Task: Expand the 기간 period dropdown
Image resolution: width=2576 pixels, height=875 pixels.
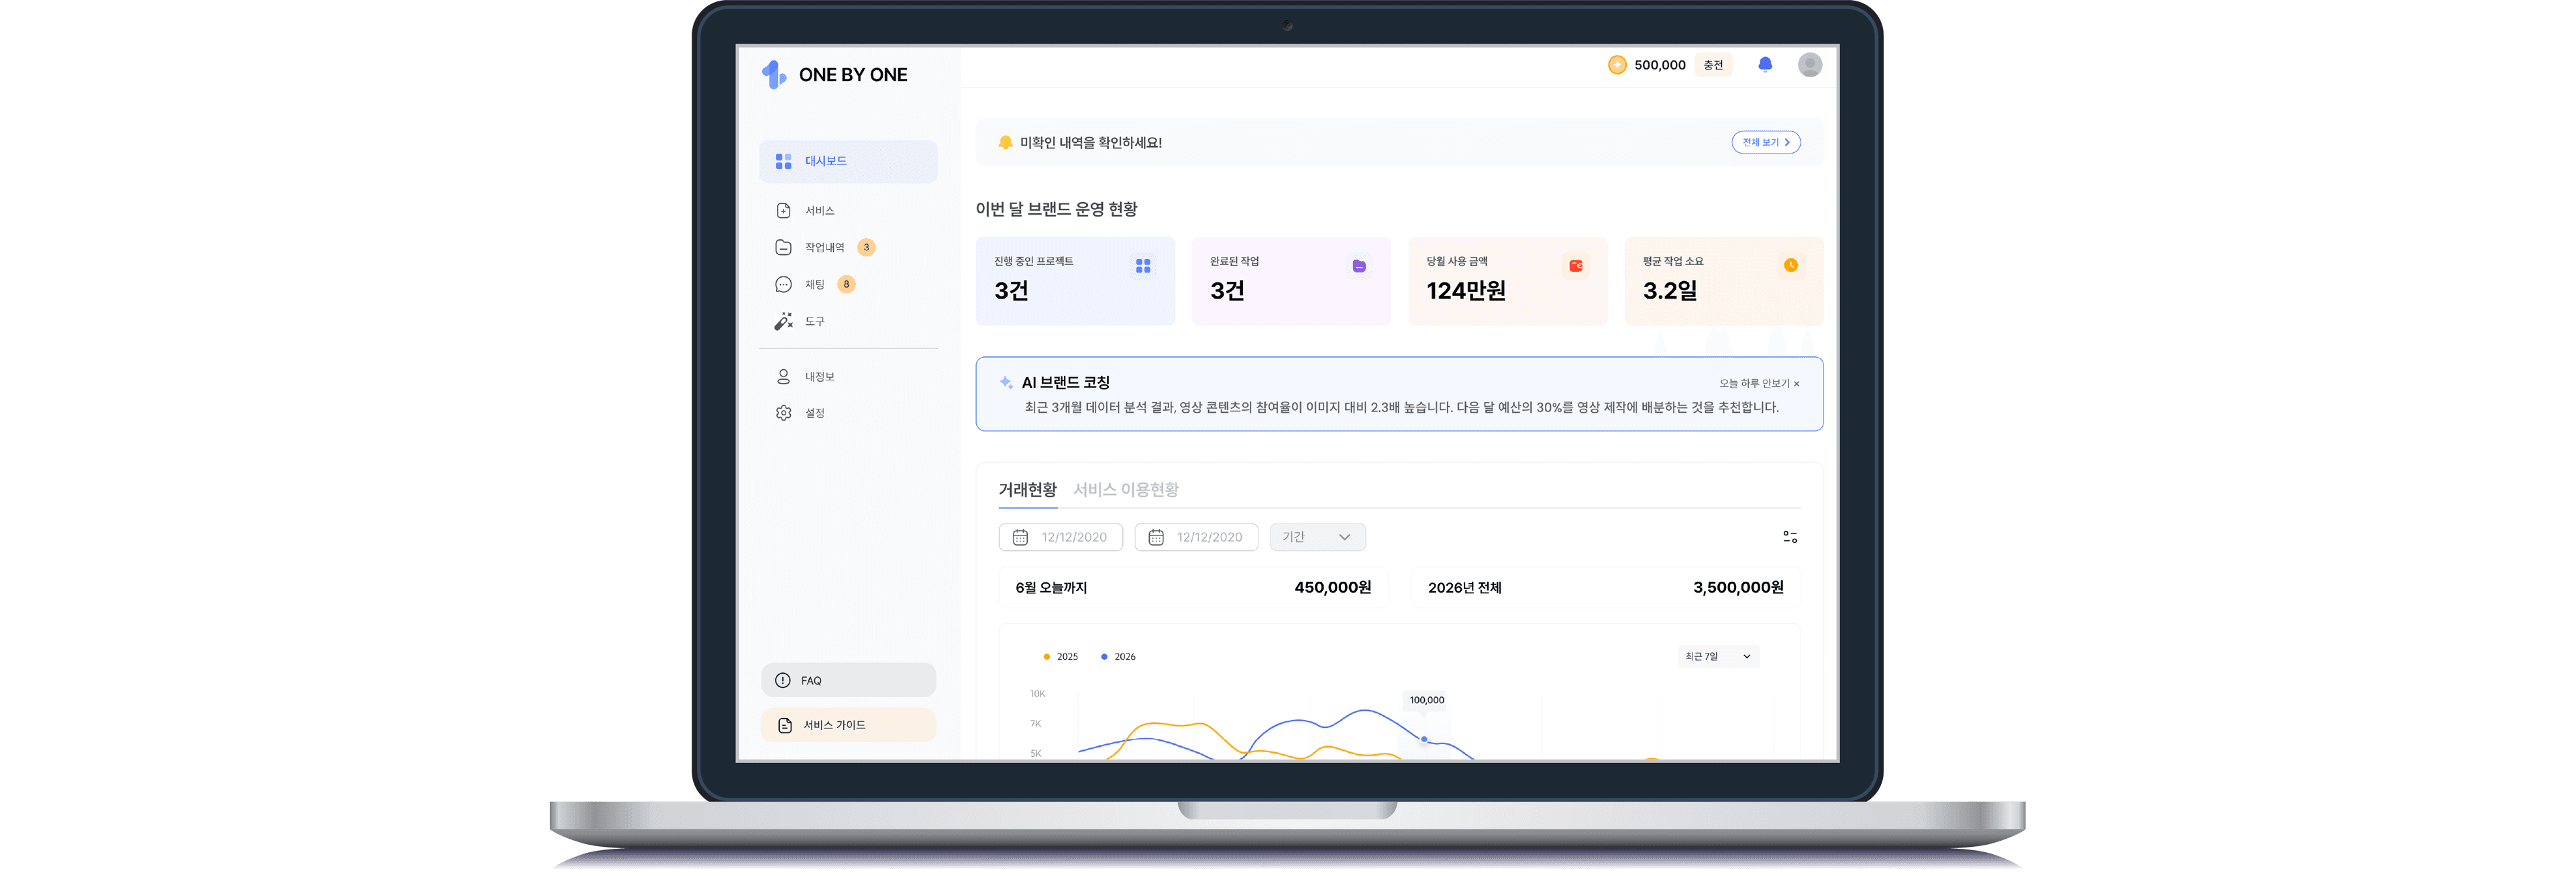Action: pyautogui.click(x=1317, y=537)
